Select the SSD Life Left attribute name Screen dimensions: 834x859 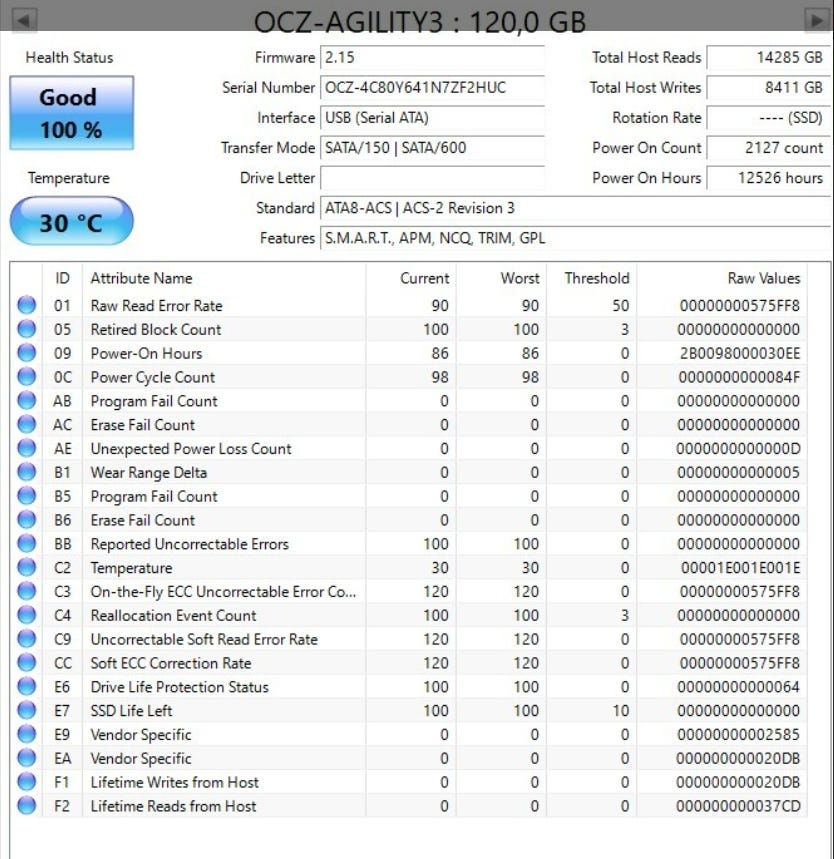(x=132, y=710)
